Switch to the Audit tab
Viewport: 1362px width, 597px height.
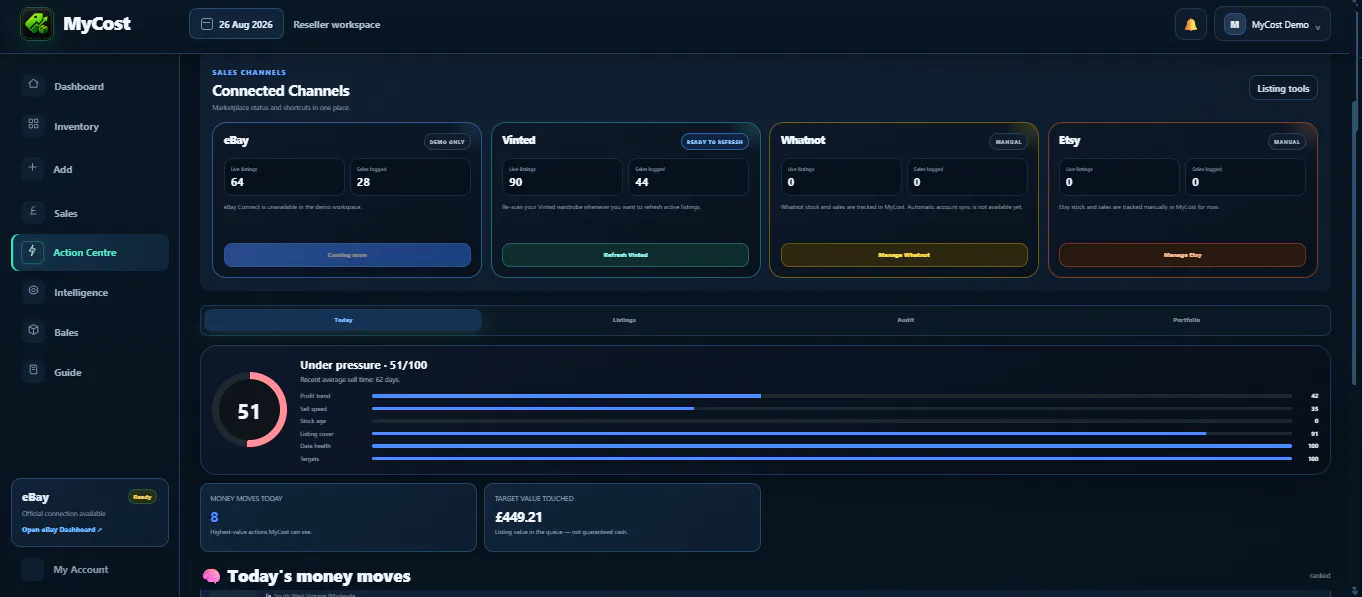[x=905, y=320]
